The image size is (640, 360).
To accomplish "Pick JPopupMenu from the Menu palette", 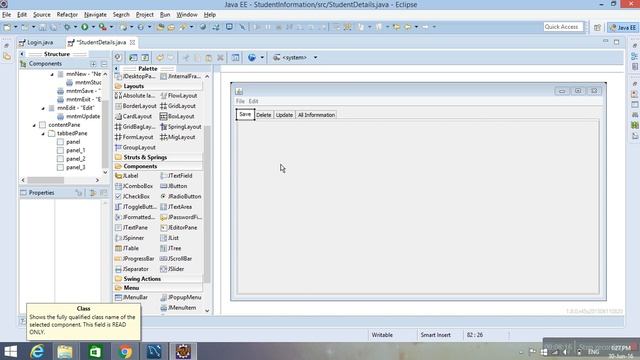I will point(181,298).
